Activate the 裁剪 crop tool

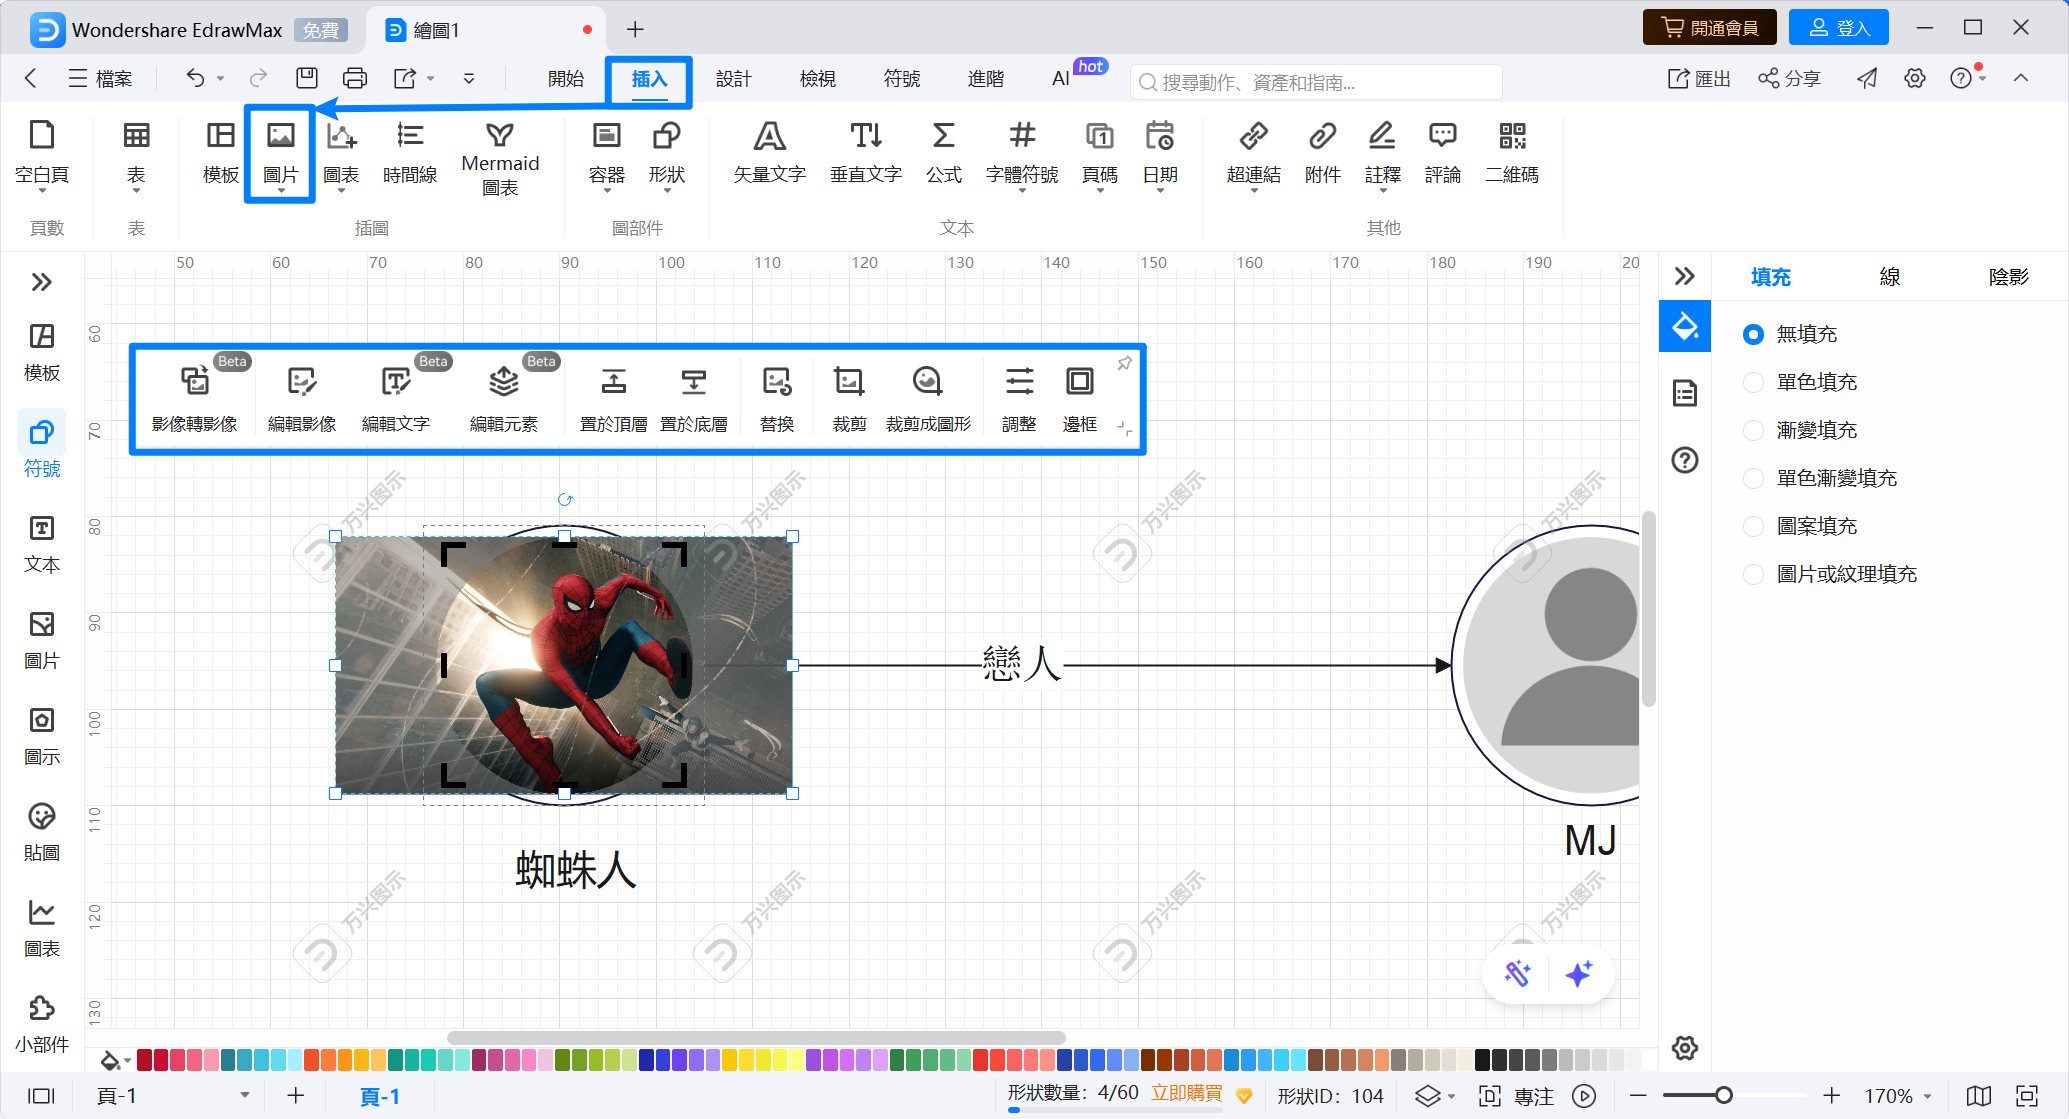849,399
